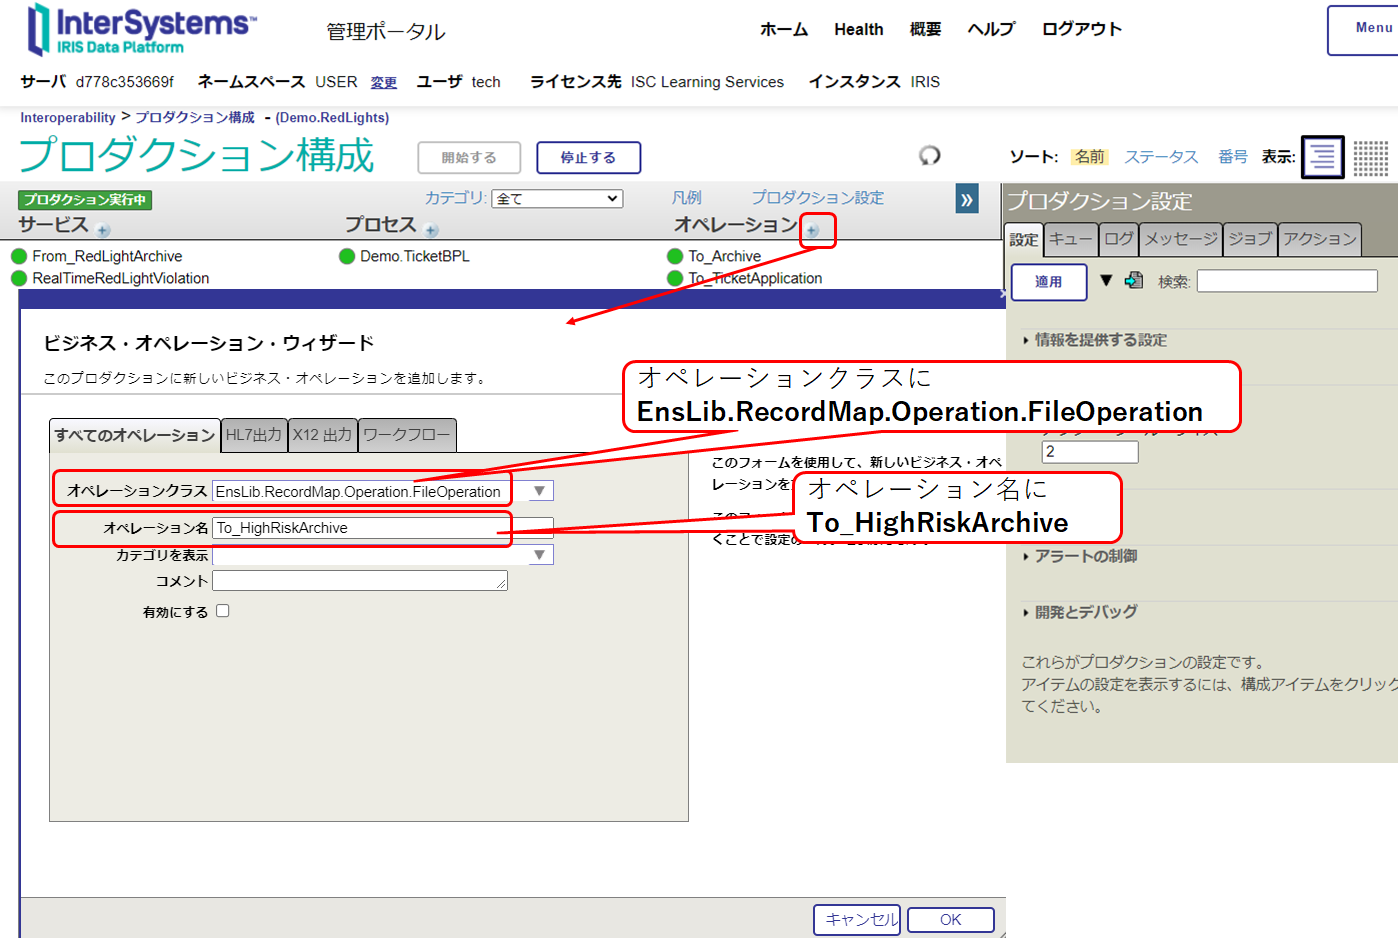Switch to the HL7出力 tab
This screenshot has height=938, width=1398.
[254, 435]
